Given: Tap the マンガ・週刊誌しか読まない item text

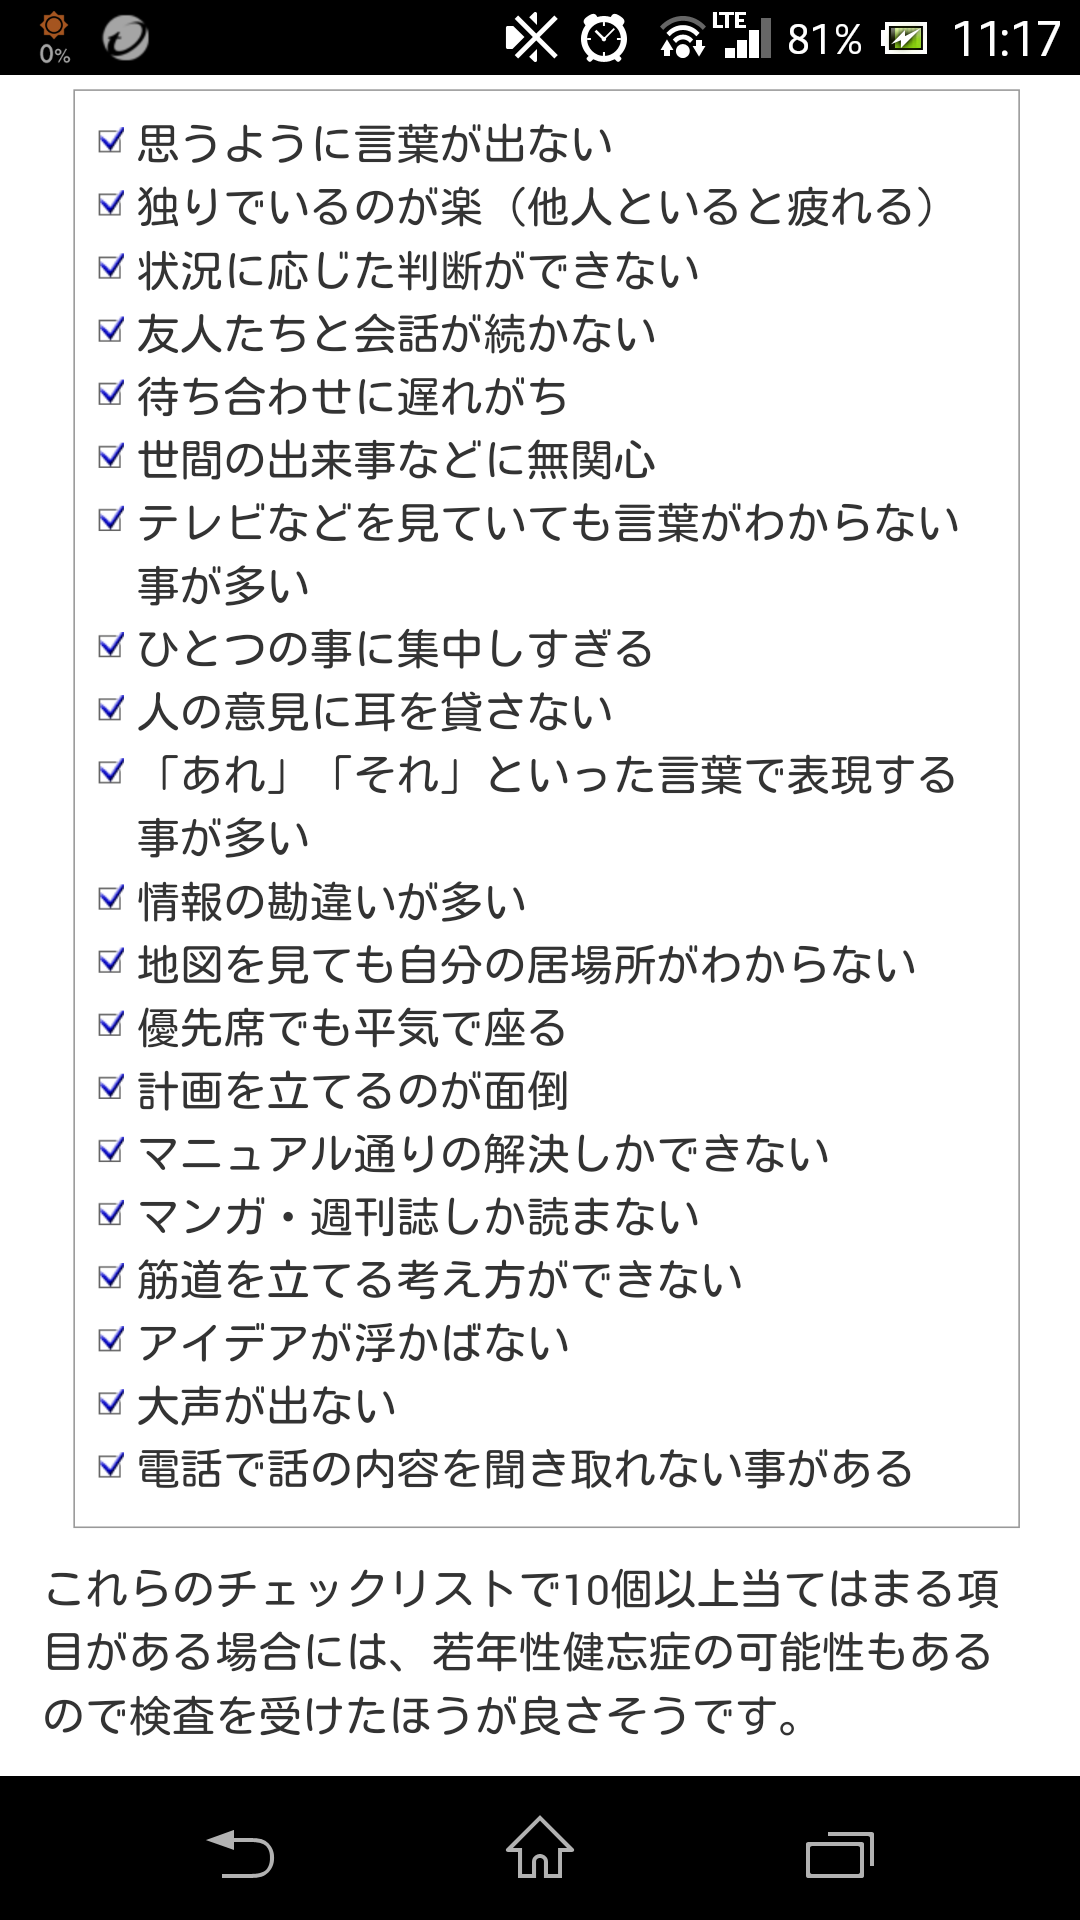Looking at the screenshot, I should tap(418, 1217).
